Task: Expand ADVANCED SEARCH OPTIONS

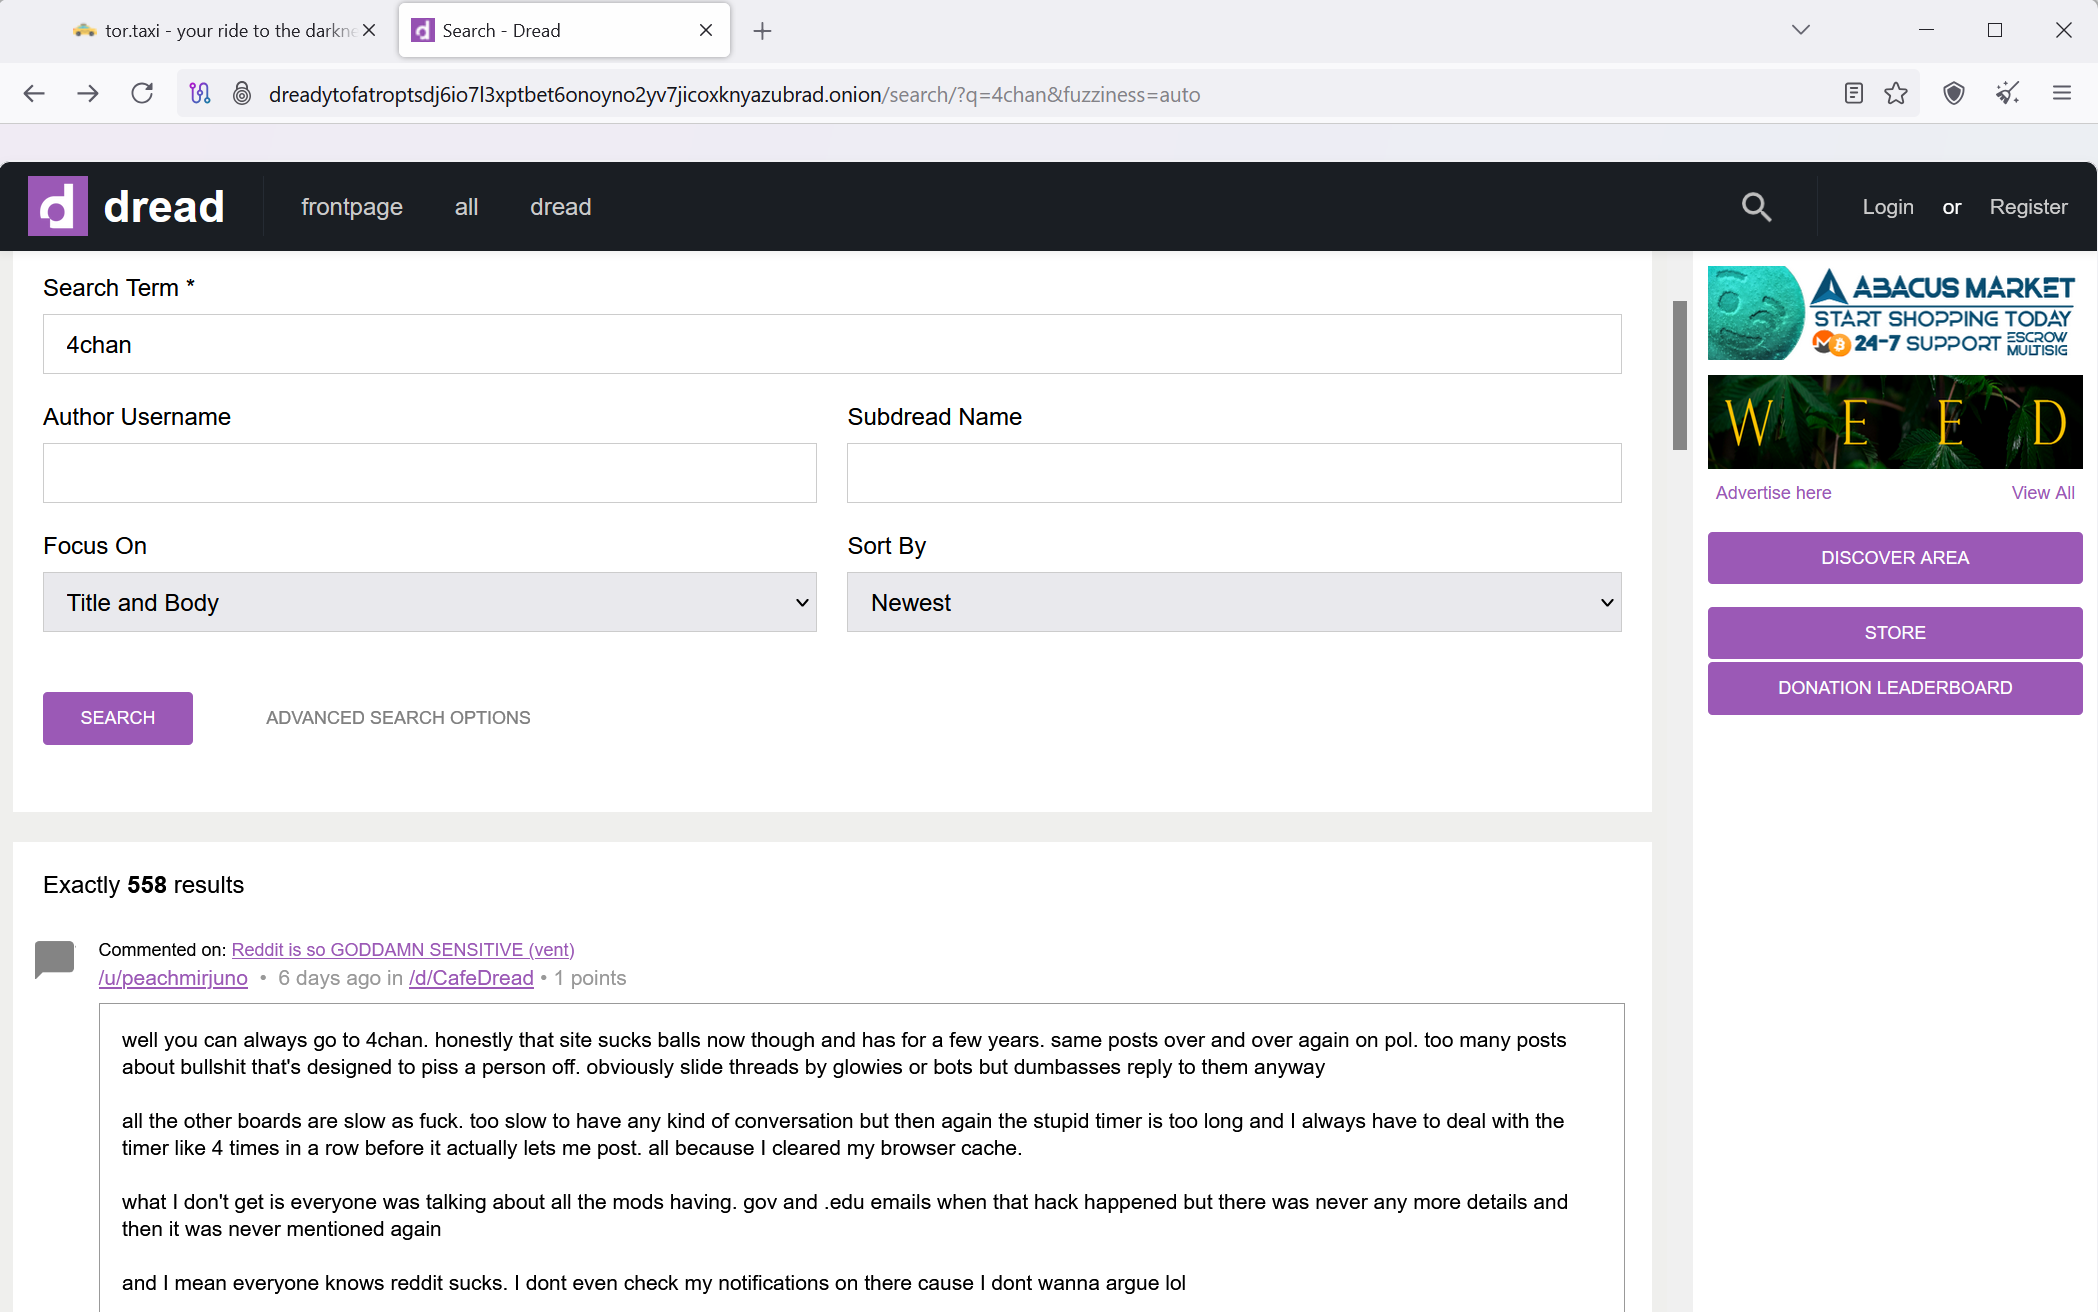Action: tap(398, 718)
